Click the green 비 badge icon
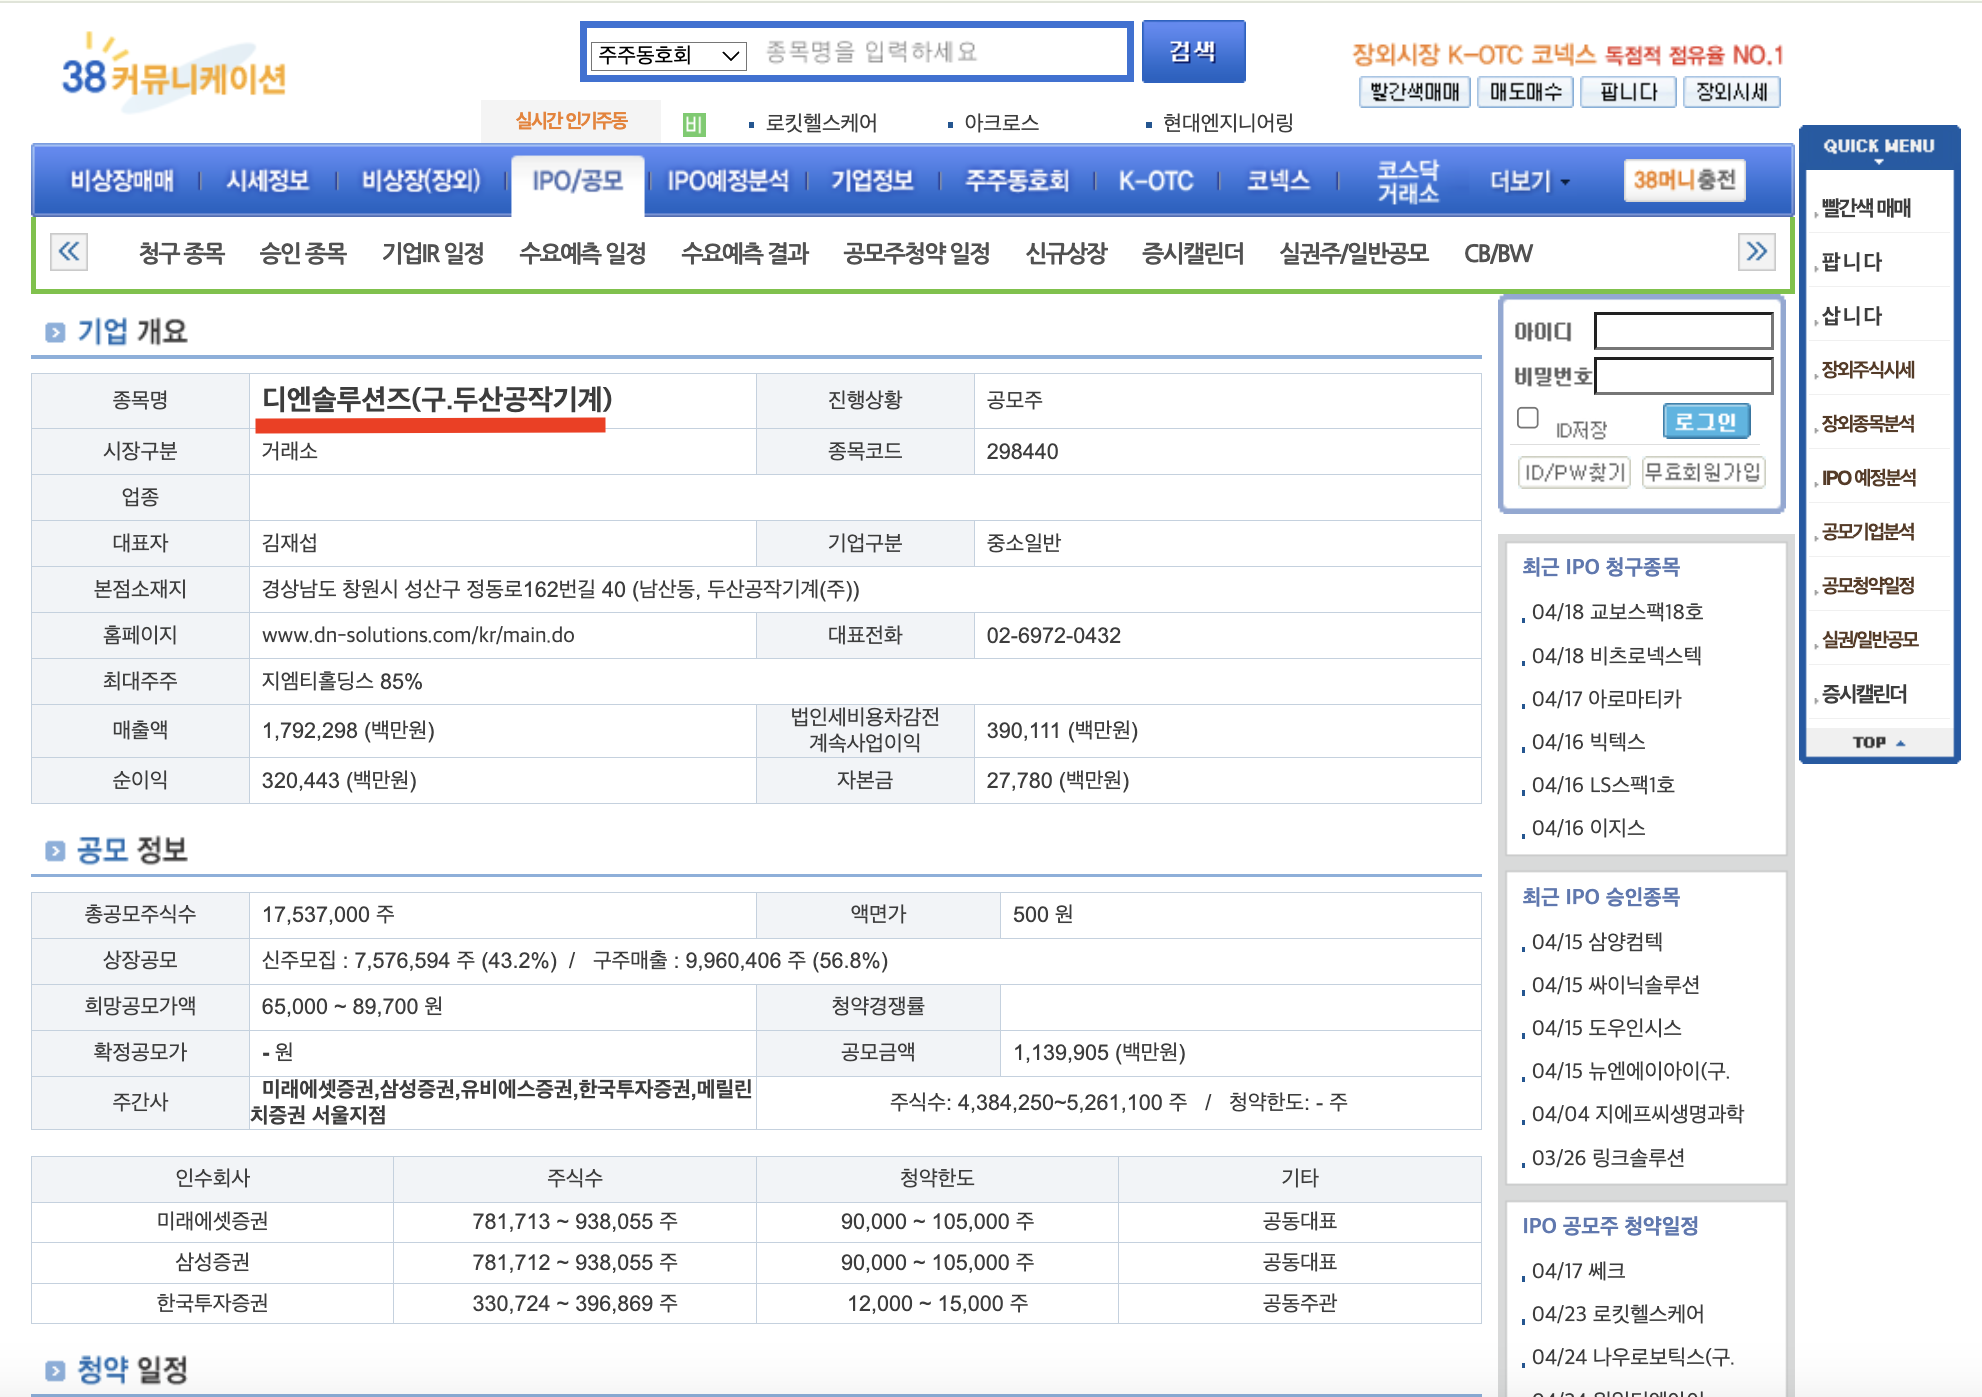 pyautogui.click(x=694, y=124)
